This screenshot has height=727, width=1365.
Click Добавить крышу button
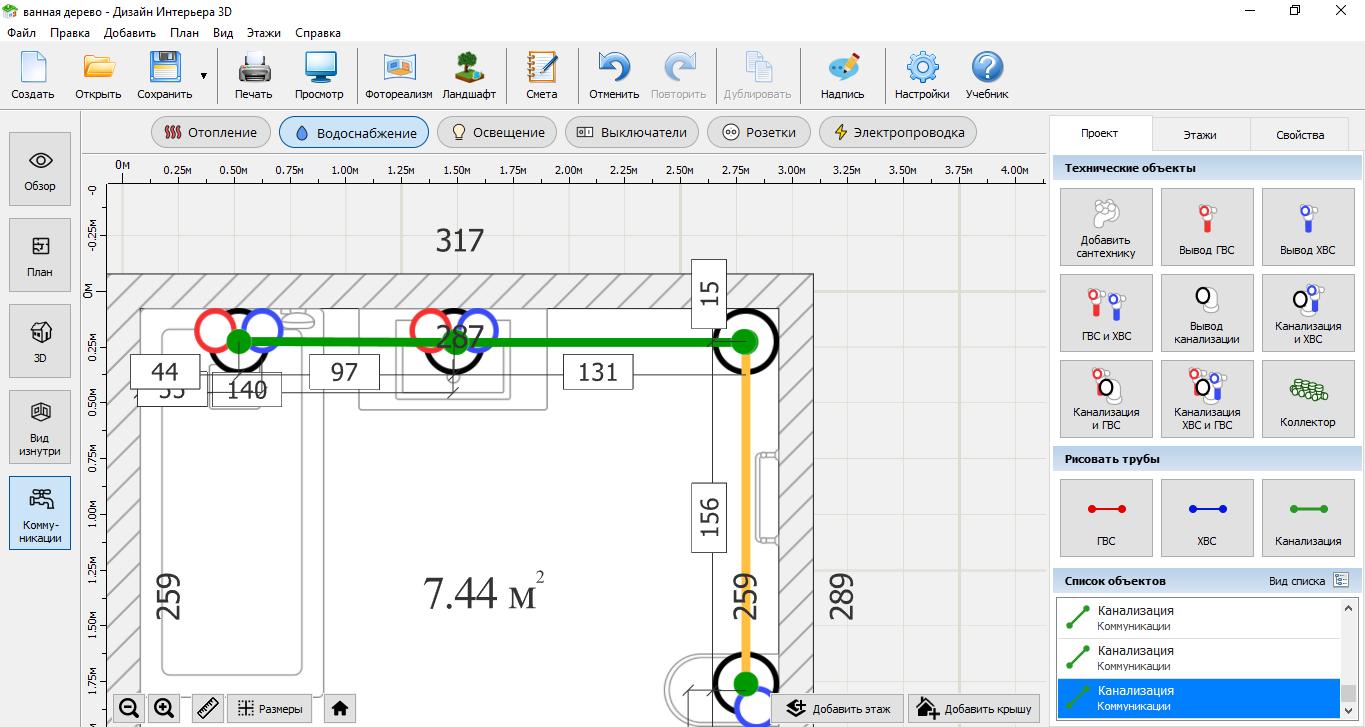pos(974,708)
